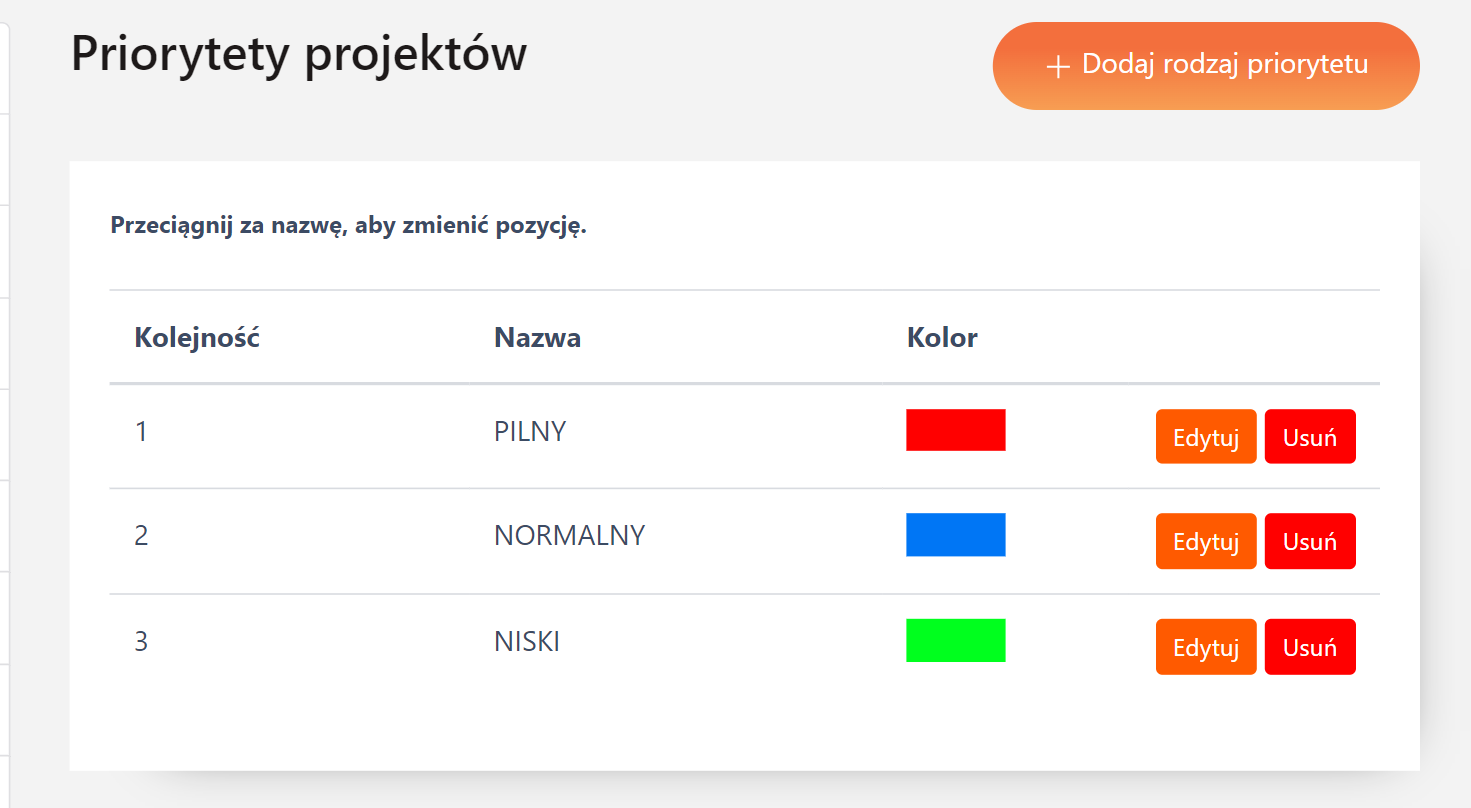The image size is (1471, 808).
Task: Click the red swatch for PILNY
Action: (955, 430)
